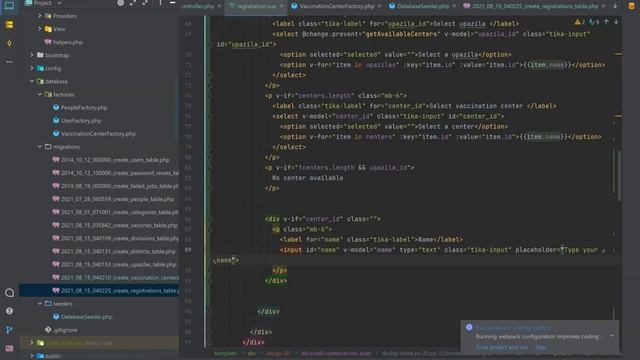Click the Collapse All icon in Project header
Viewport: 640px width, 360px height.
click(x=145, y=3)
